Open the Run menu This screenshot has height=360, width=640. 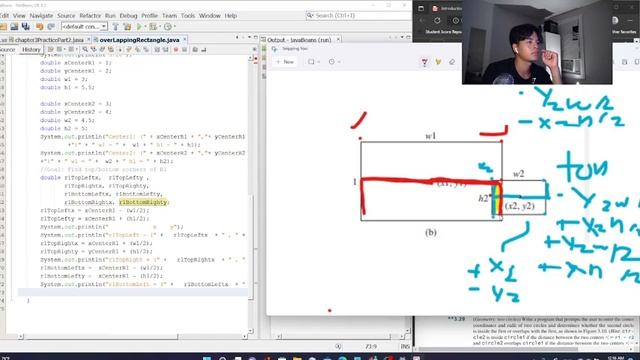coord(110,16)
